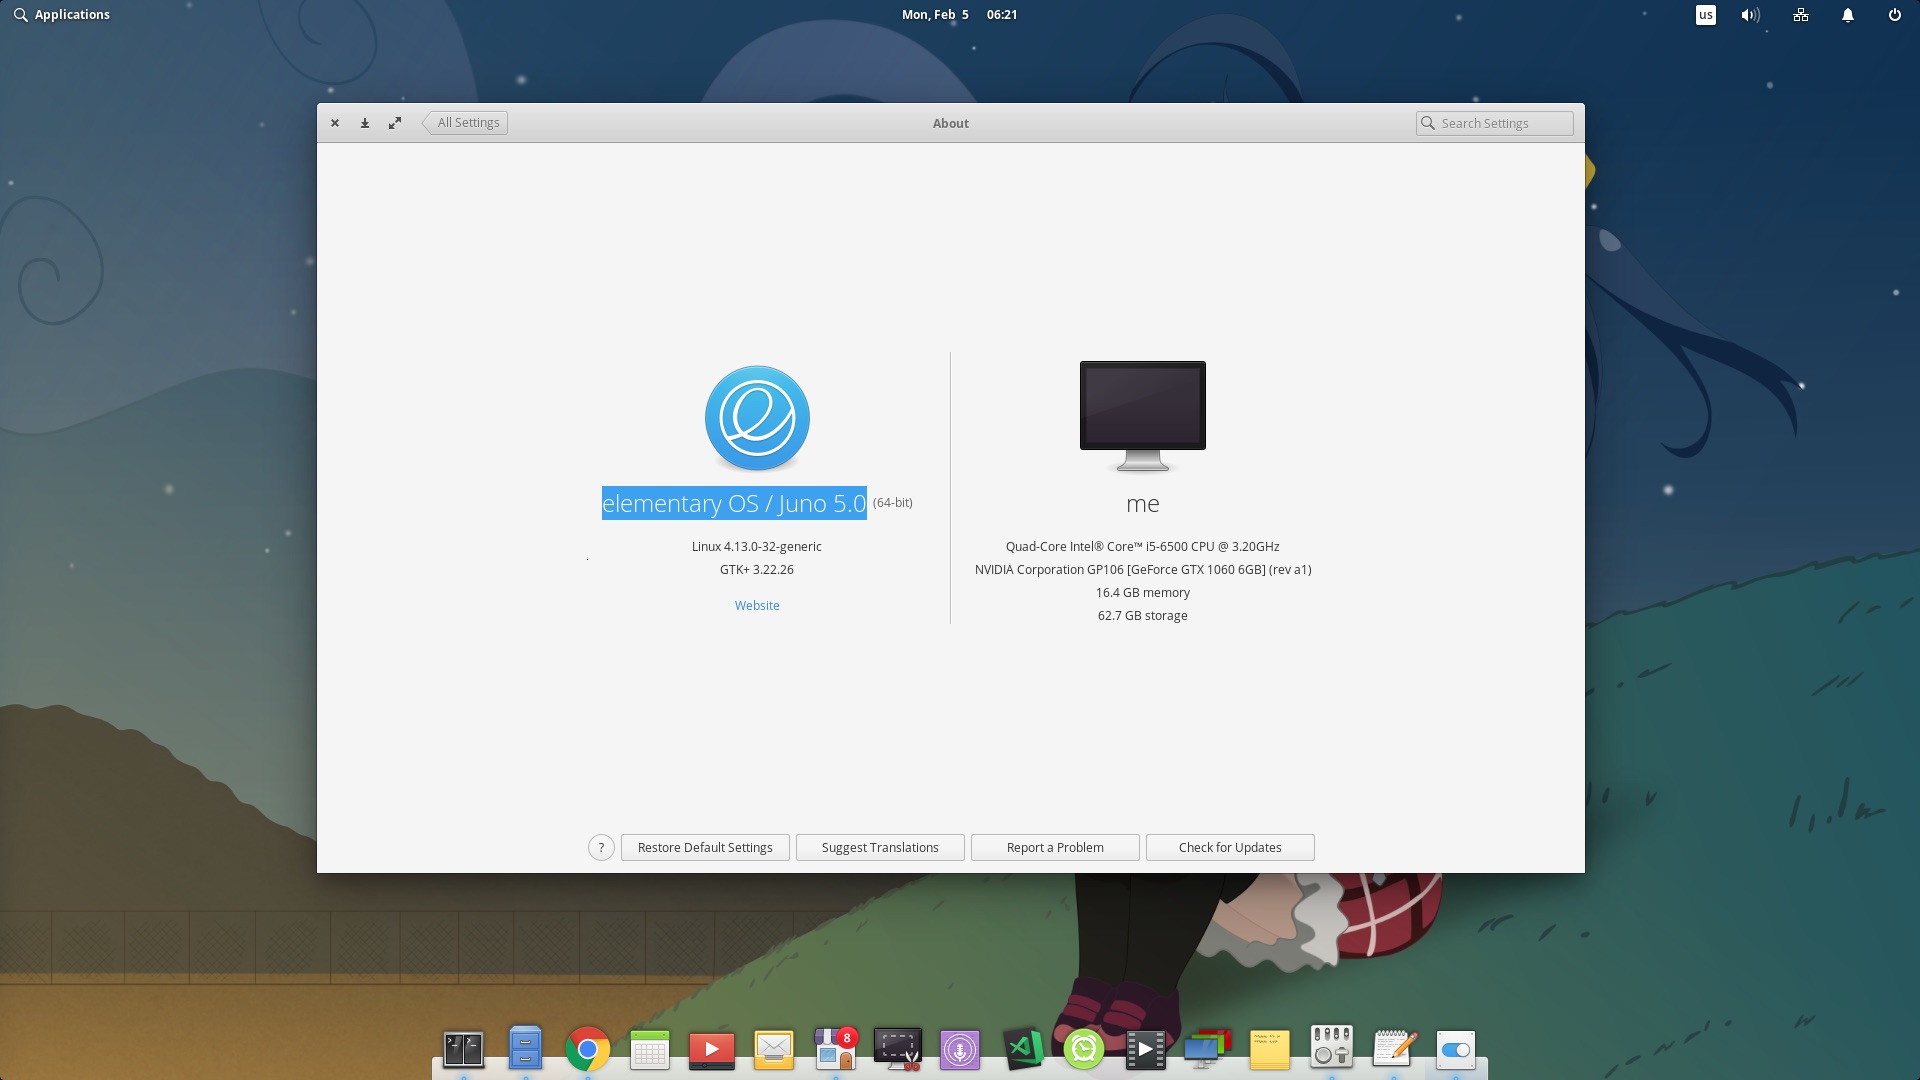
Task: Open System Settings toggle icon in dock
Action: (1455, 1050)
